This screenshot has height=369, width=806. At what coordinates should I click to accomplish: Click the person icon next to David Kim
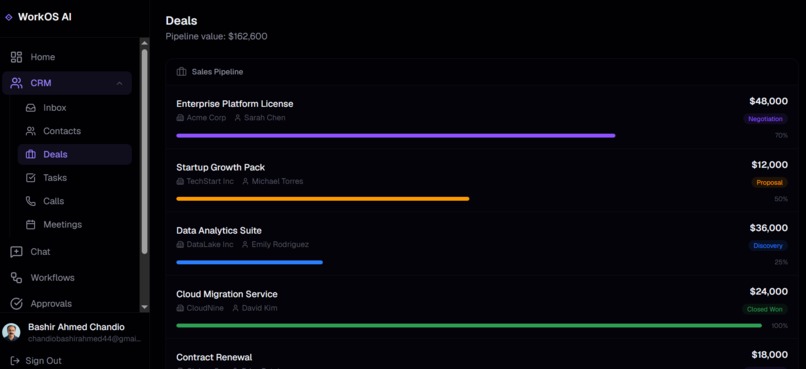tap(235, 308)
